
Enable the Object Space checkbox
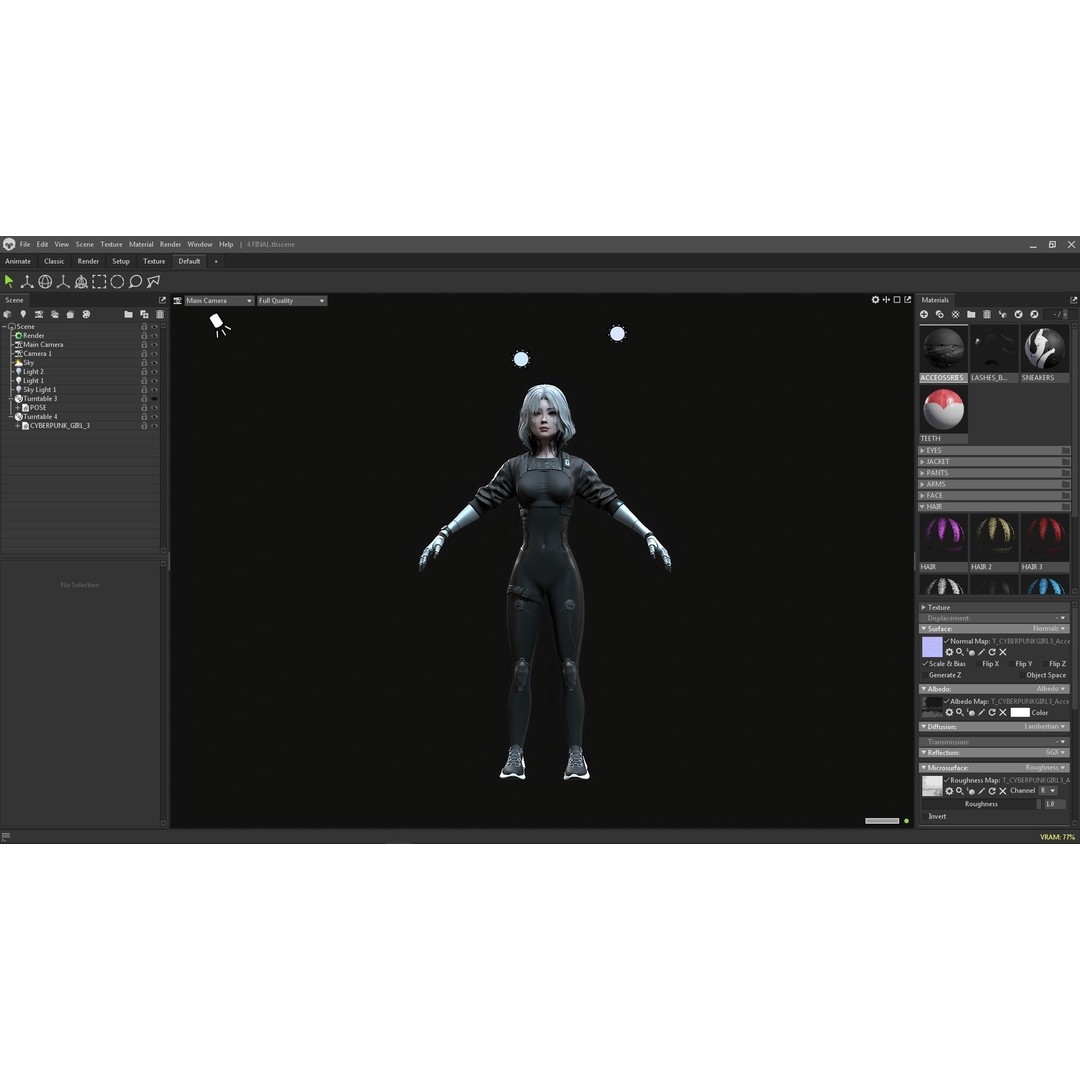[1022, 676]
